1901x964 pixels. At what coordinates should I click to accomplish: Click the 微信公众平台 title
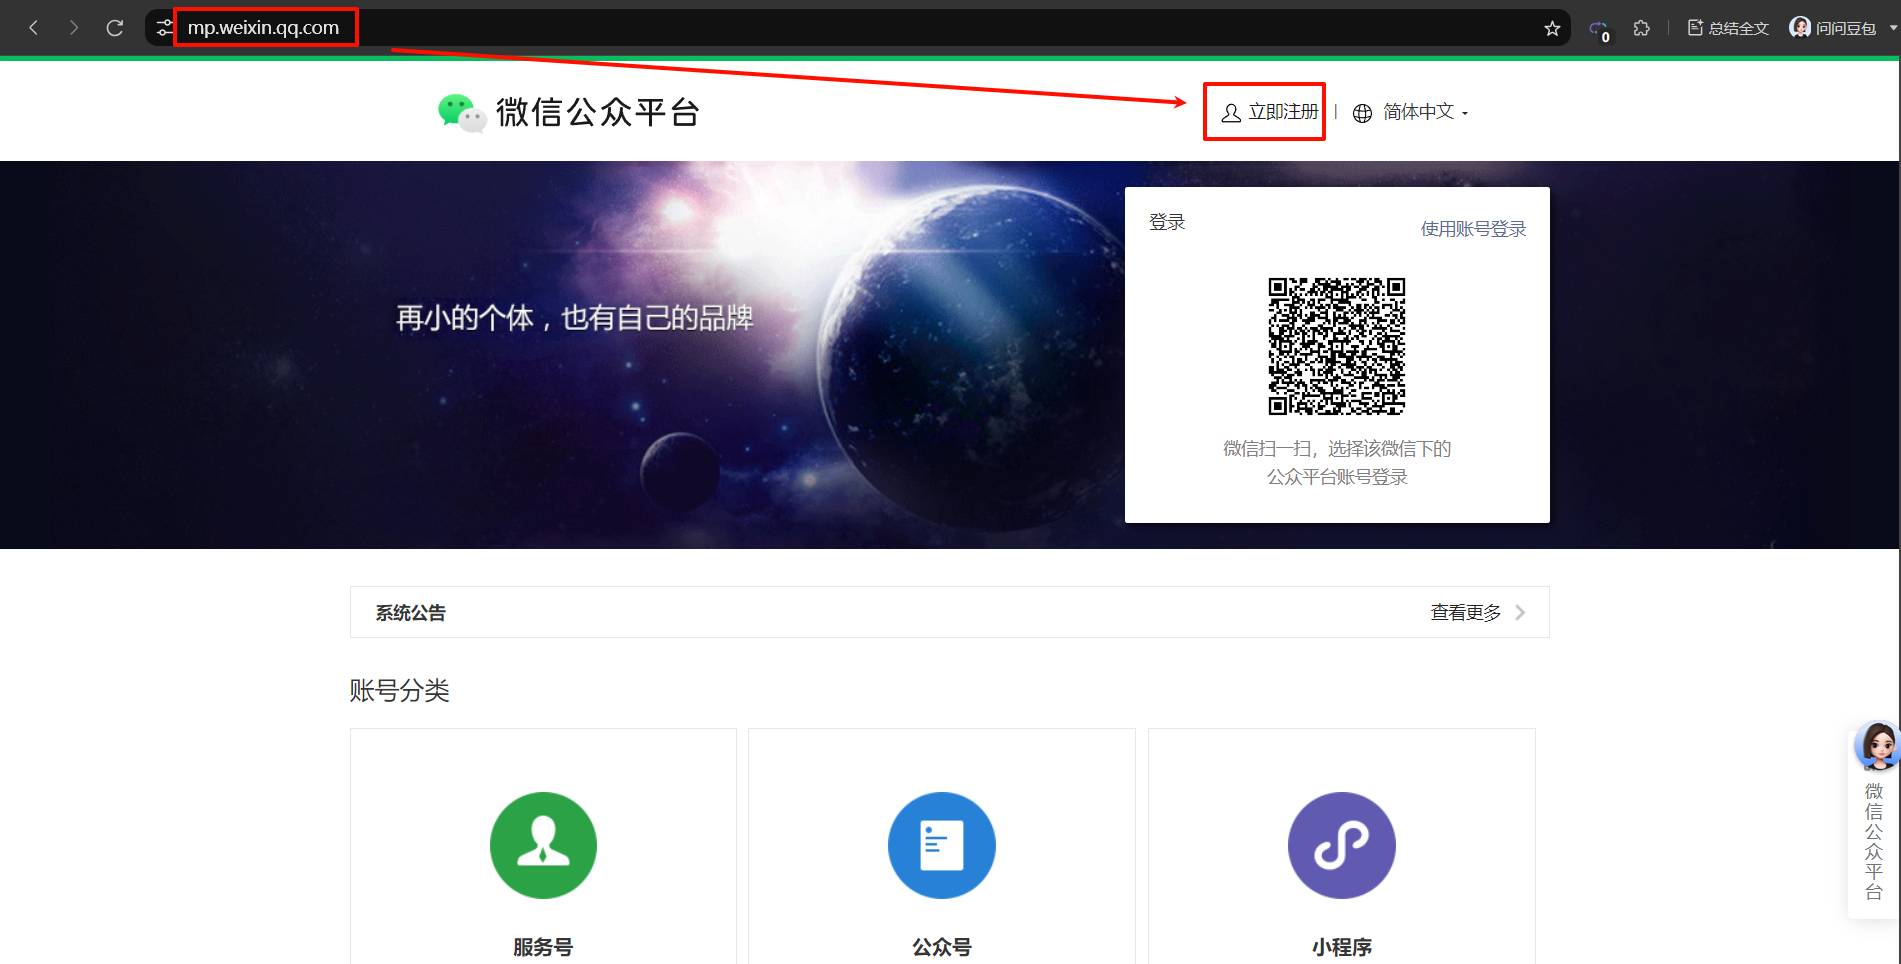(598, 112)
